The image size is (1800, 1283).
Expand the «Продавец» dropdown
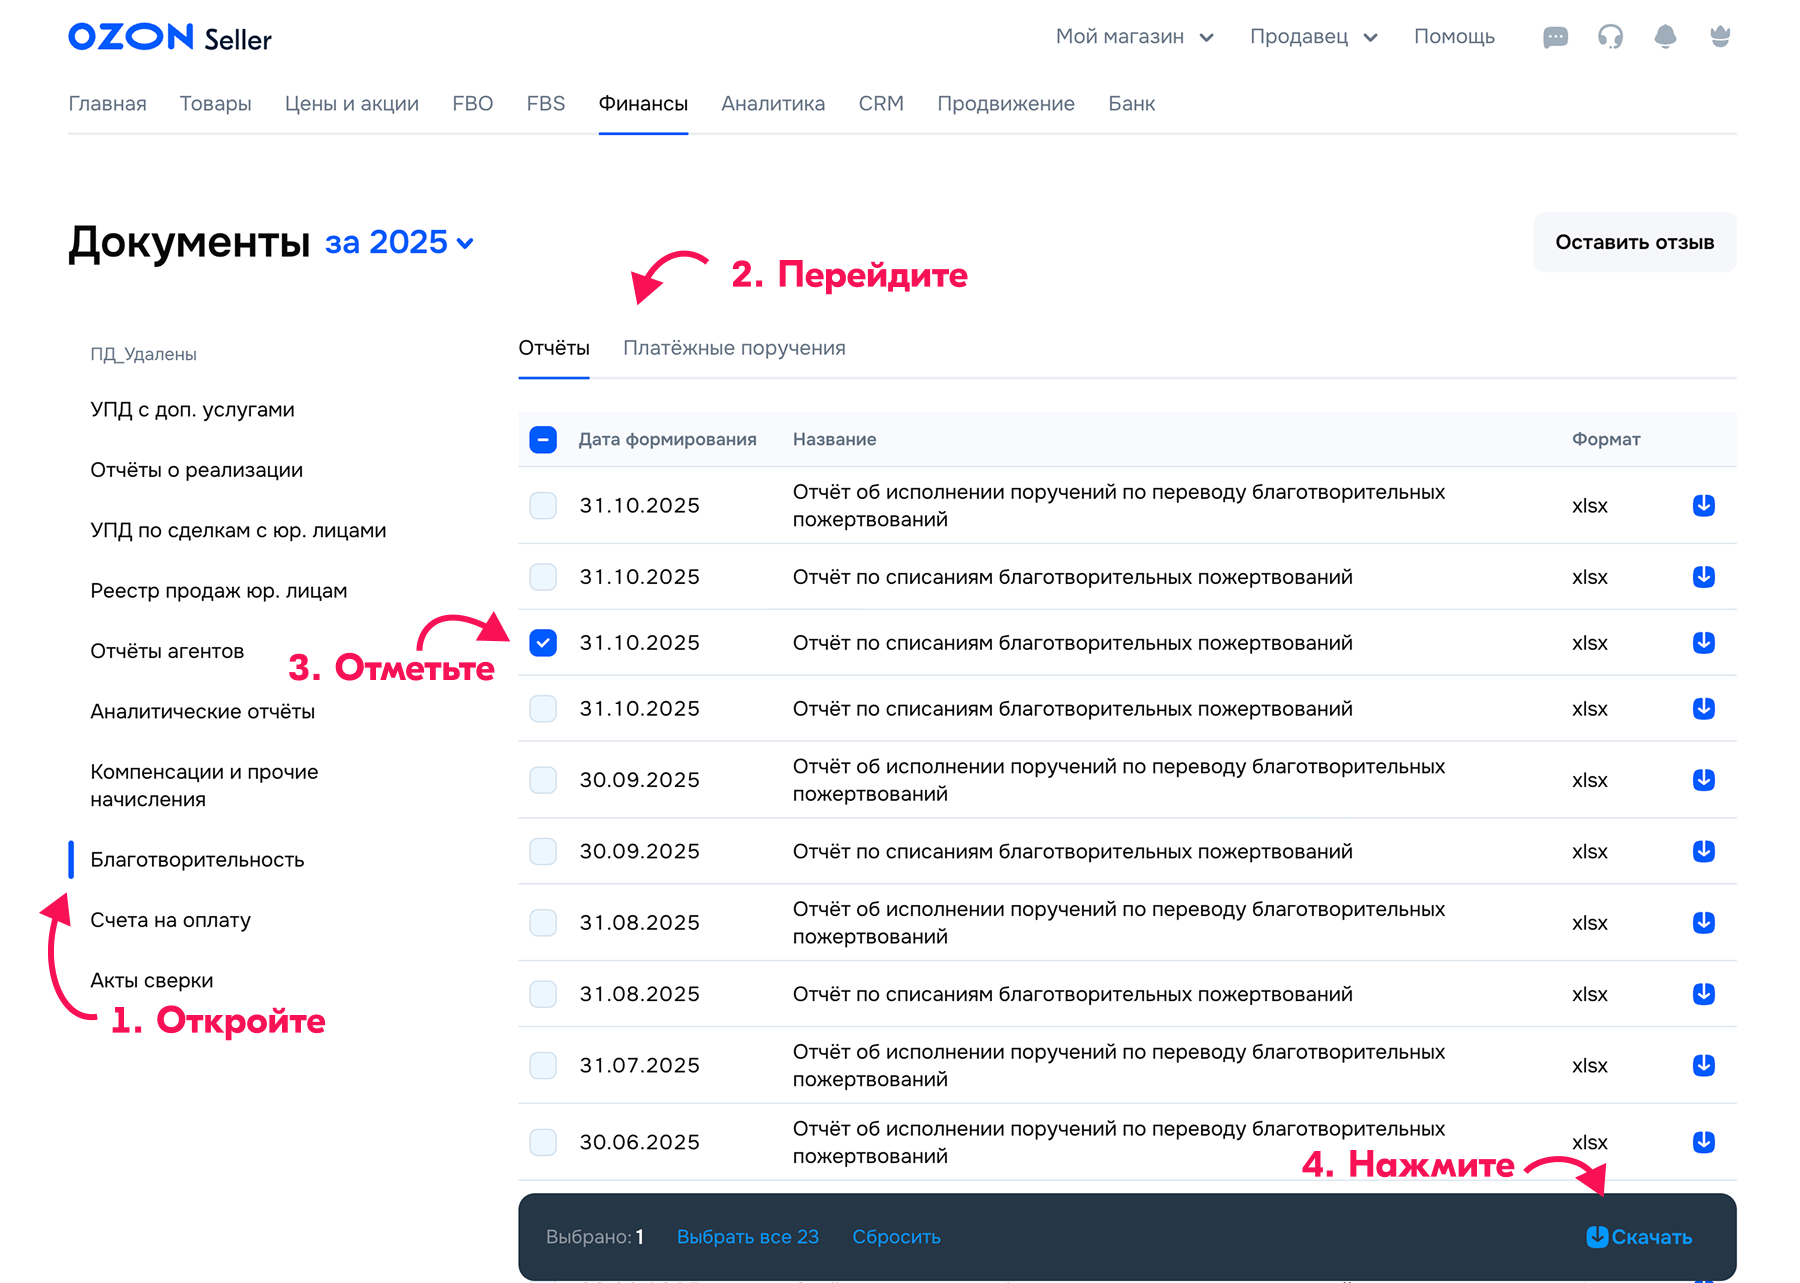(1314, 37)
